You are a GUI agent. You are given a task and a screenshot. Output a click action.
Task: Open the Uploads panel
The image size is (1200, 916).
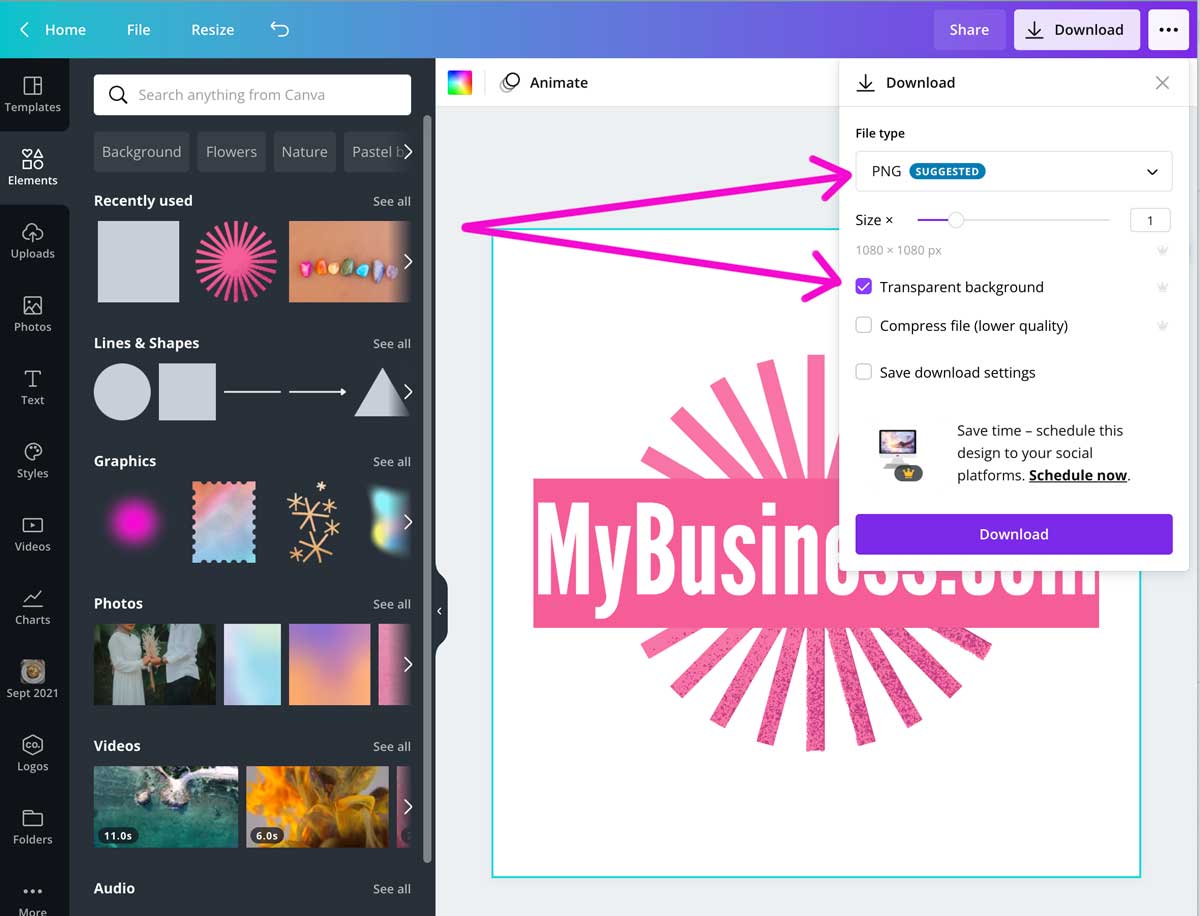pyautogui.click(x=33, y=240)
